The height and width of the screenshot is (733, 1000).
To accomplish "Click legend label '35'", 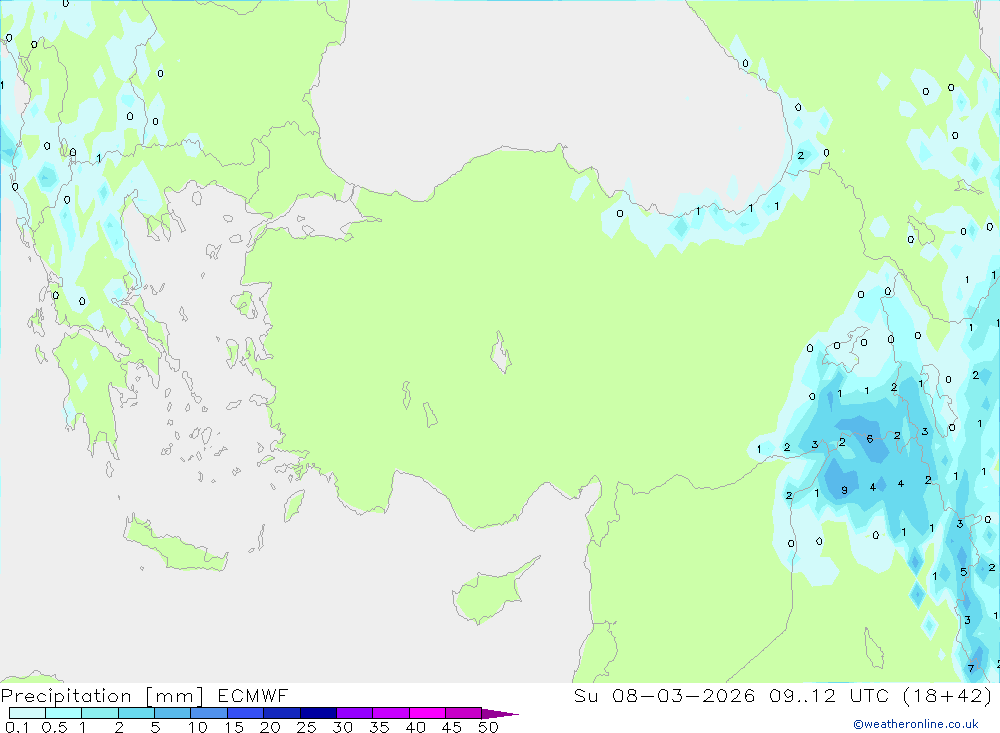I will (379, 727).
